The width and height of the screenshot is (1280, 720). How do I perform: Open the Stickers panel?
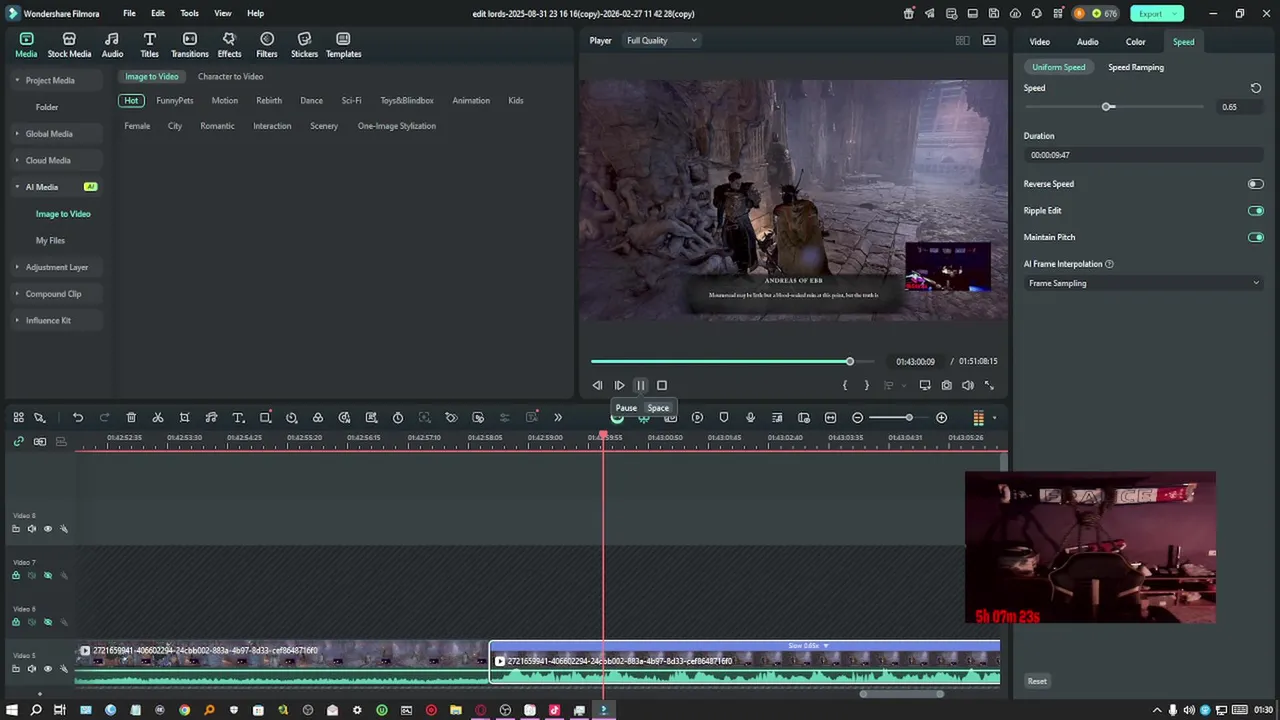coord(304,45)
